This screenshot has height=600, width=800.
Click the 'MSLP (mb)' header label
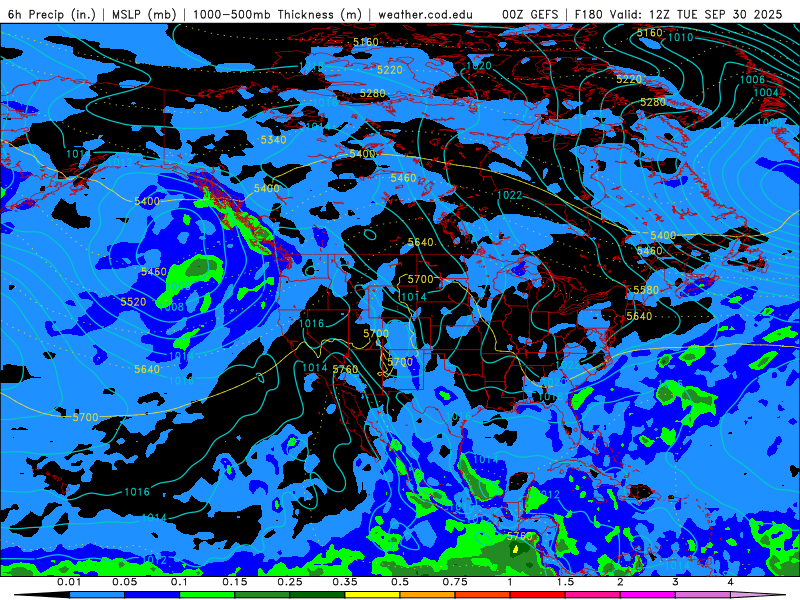point(144,14)
